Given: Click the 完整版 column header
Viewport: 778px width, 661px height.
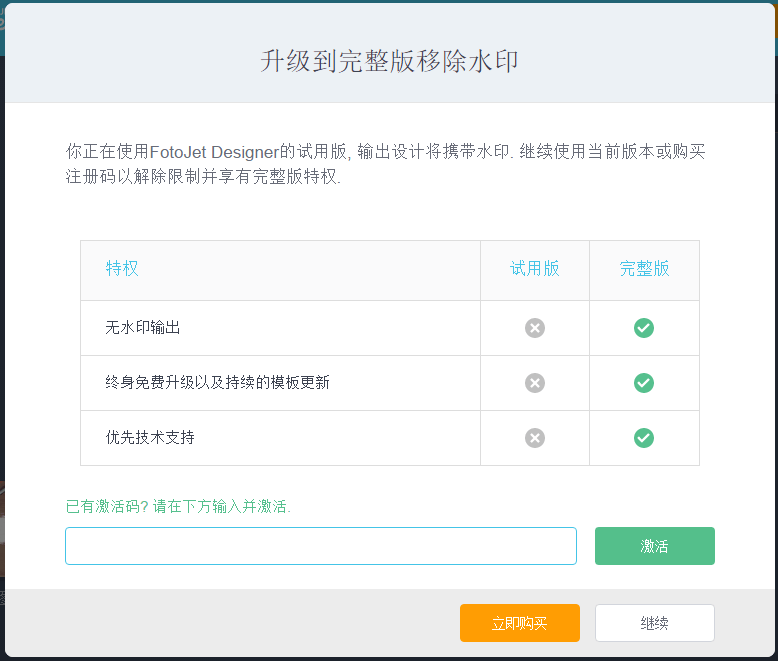Looking at the screenshot, I should coord(645,268).
